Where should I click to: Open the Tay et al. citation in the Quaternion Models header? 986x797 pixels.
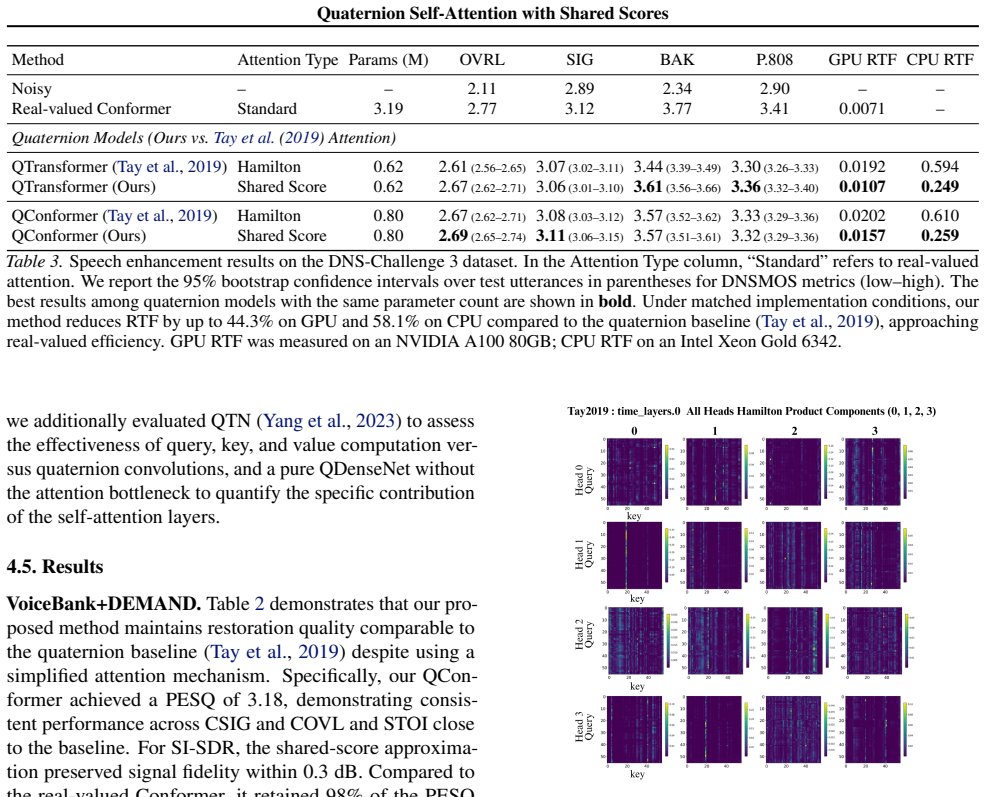coord(243,138)
